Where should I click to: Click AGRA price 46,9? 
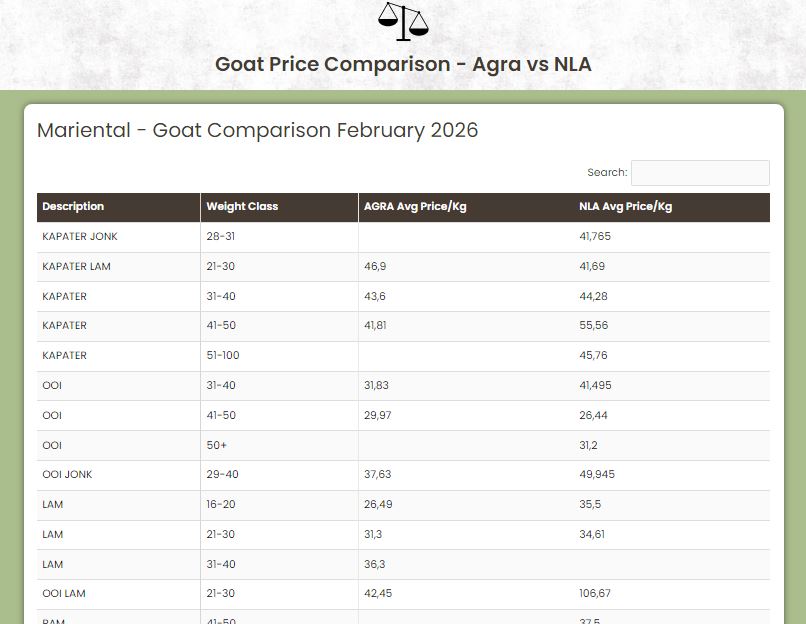point(375,266)
